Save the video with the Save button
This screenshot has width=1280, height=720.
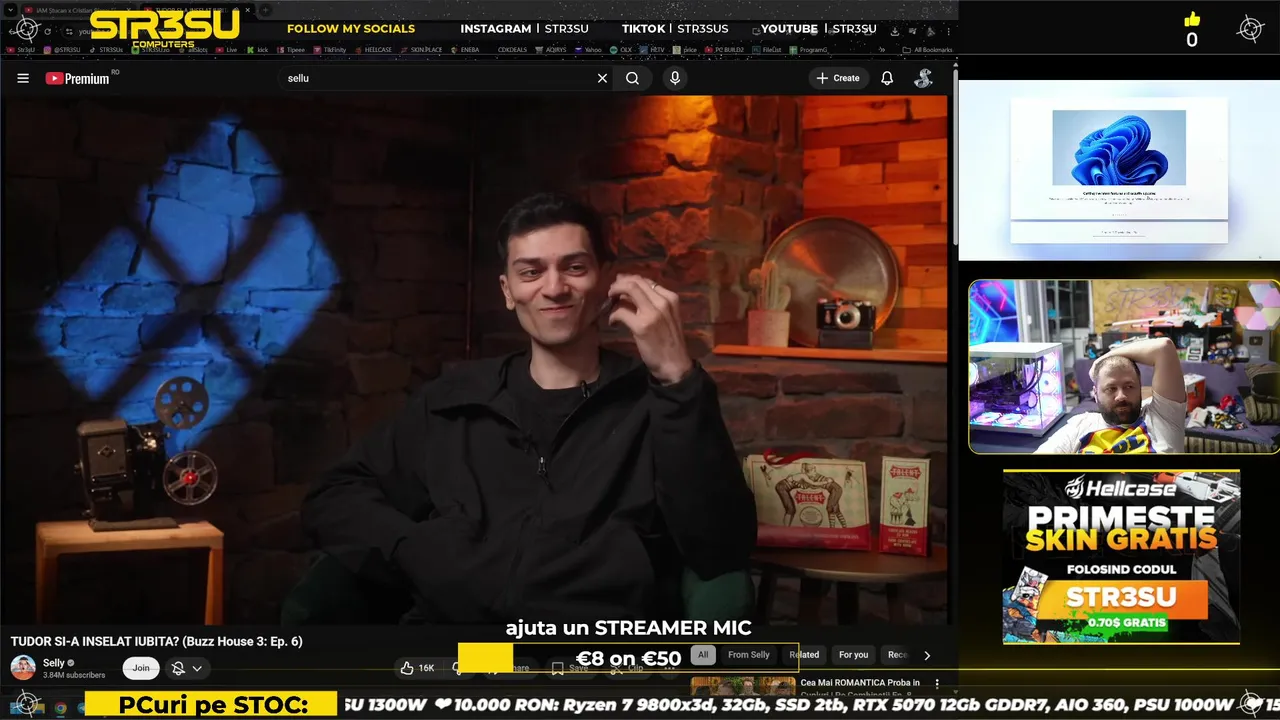coord(570,668)
